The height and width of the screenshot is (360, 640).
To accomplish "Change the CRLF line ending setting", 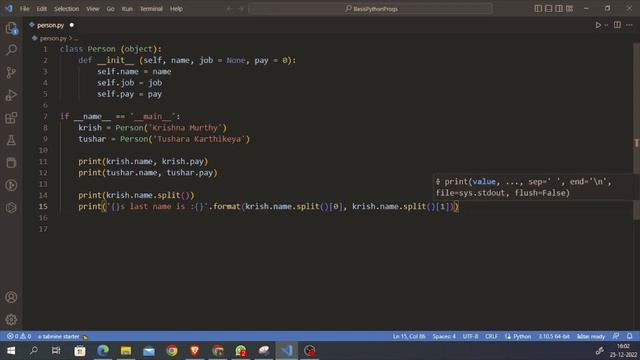I will point(491,336).
